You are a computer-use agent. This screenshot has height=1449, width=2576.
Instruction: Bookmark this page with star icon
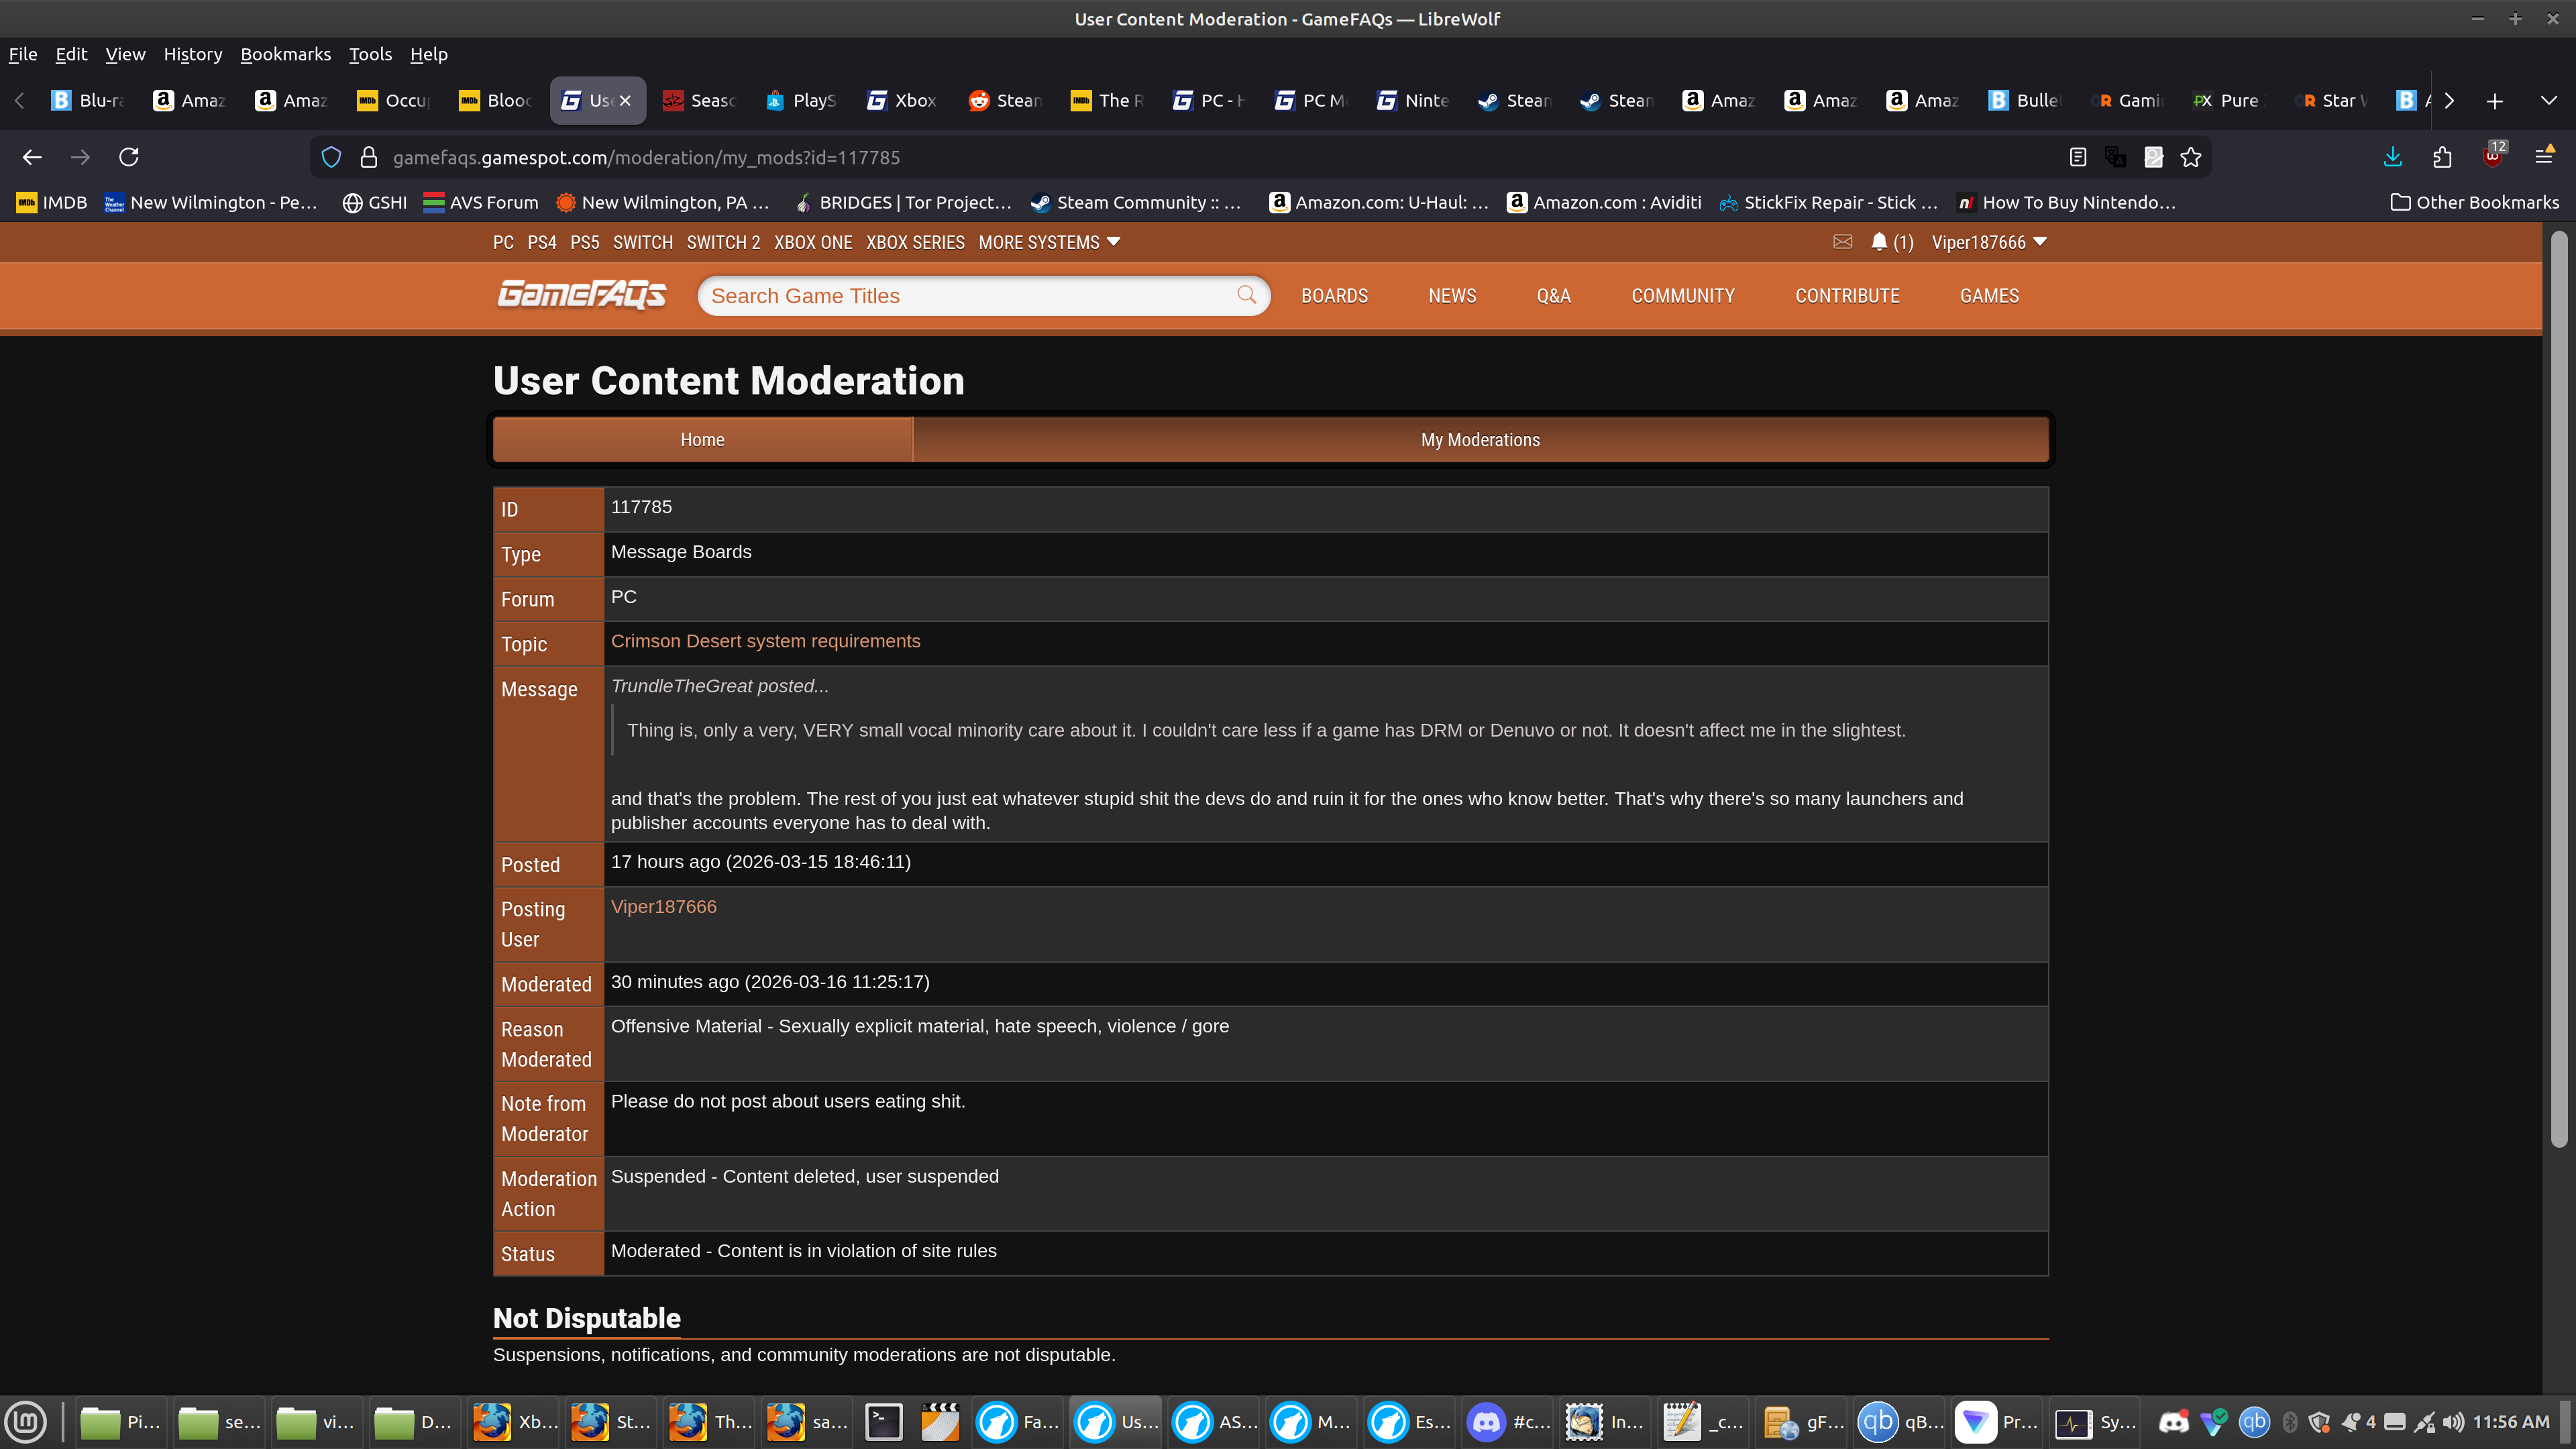click(2191, 157)
